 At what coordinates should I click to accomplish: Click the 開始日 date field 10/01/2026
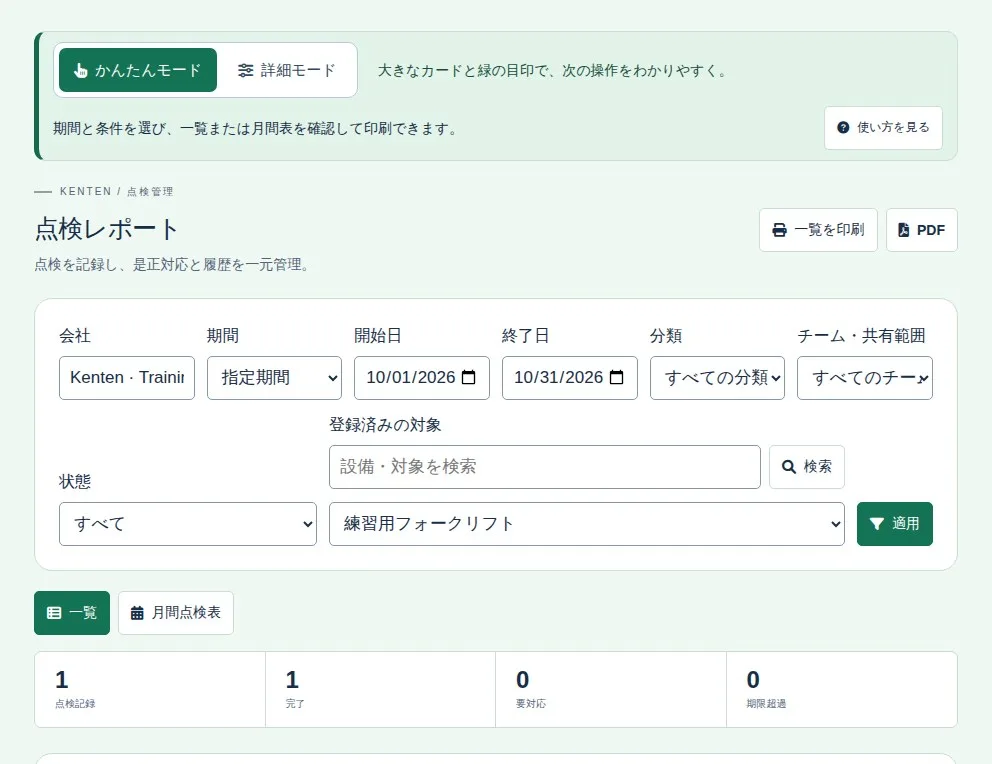(422, 378)
